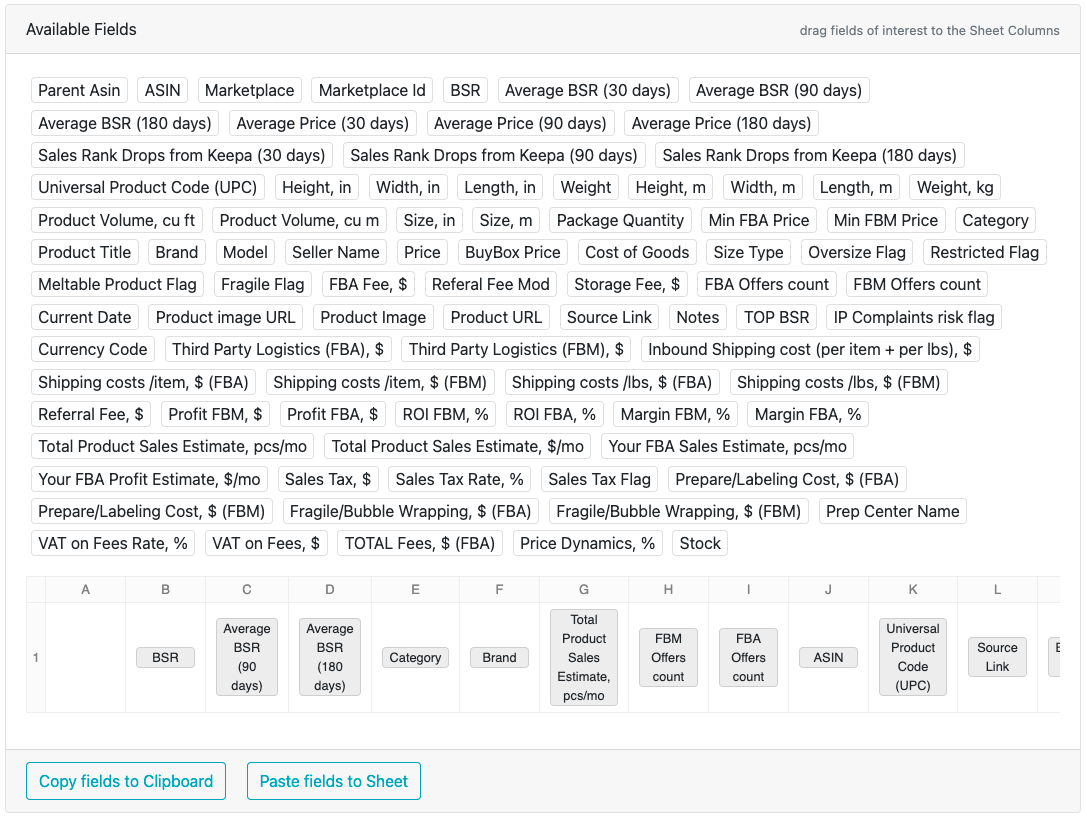The image size is (1087, 818).
Task: Click the Sales Tax Flag field
Action: [x=599, y=479]
